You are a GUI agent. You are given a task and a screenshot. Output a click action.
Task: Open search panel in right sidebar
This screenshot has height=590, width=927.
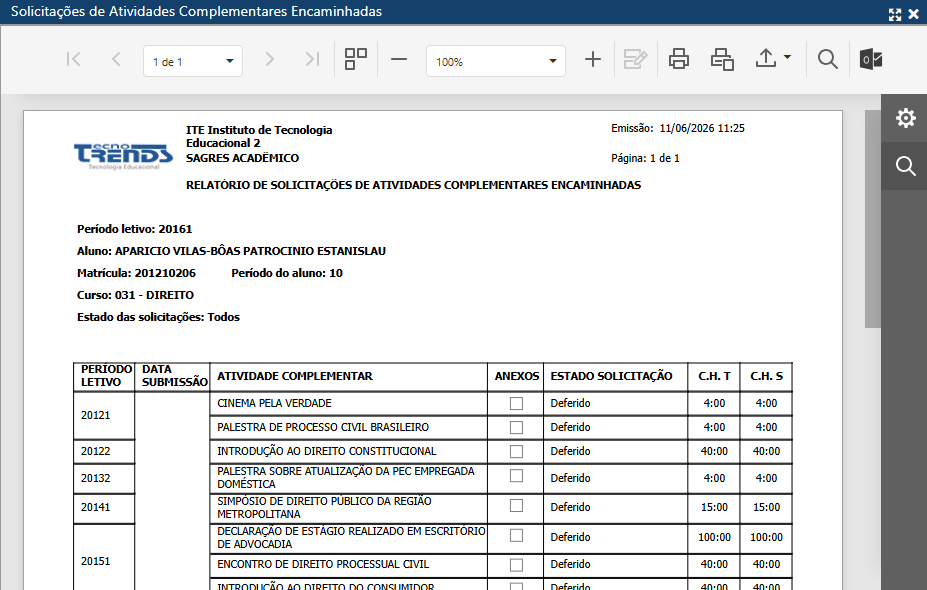tap(905, 166)
